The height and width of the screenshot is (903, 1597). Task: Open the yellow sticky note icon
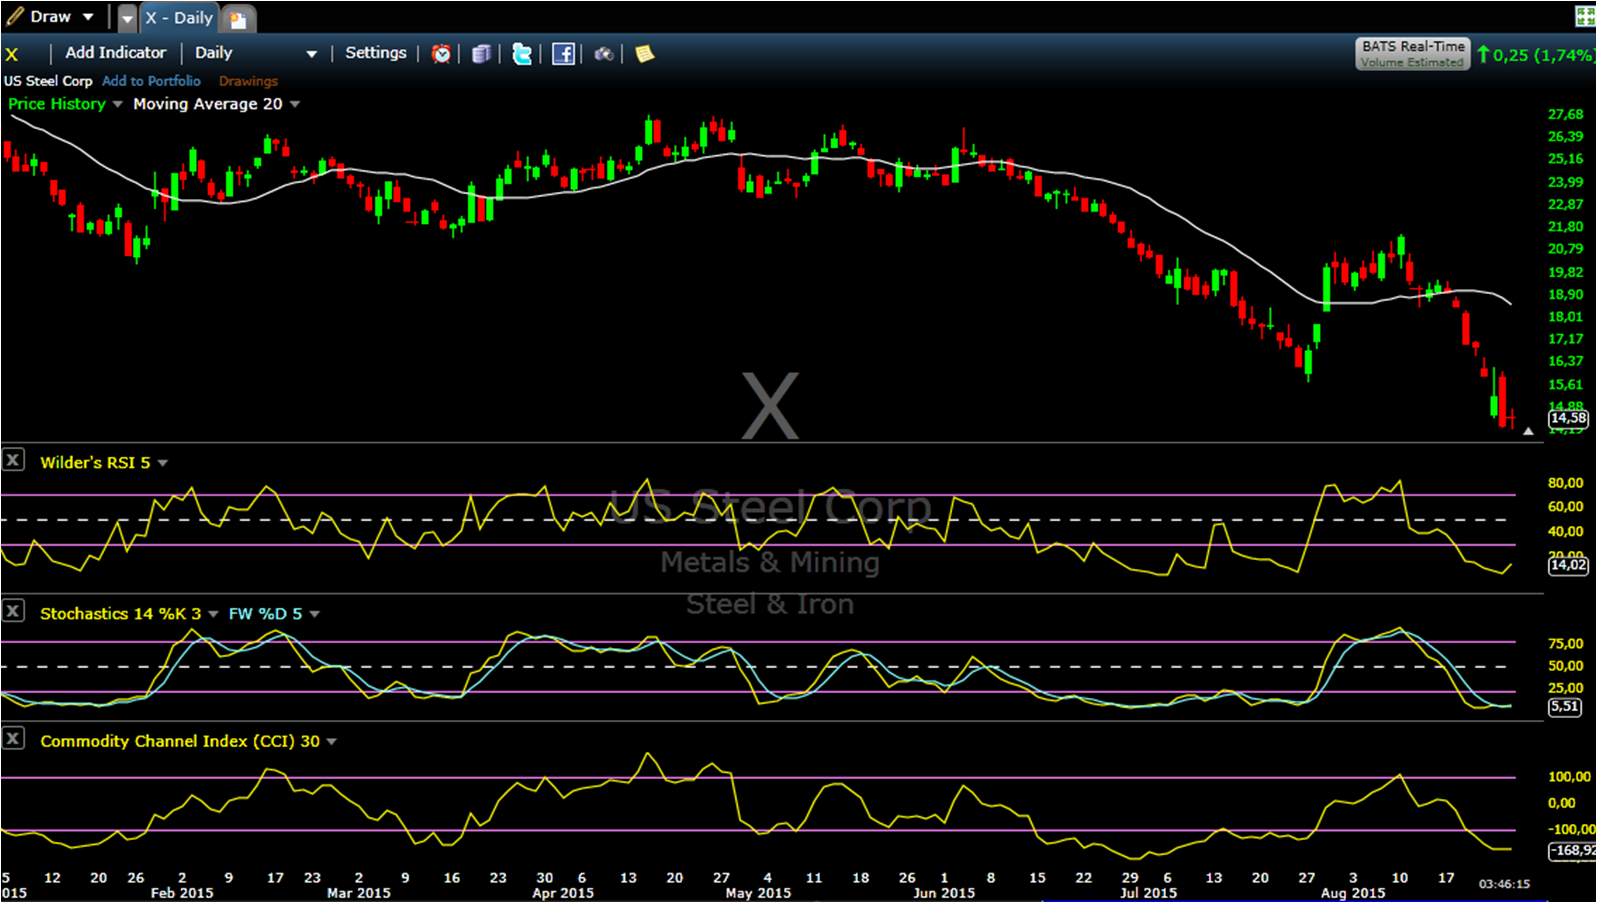[x=645, y=54]
